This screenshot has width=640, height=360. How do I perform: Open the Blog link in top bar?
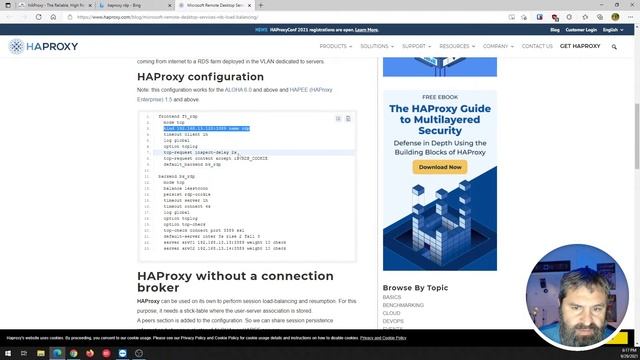[555, 30]
